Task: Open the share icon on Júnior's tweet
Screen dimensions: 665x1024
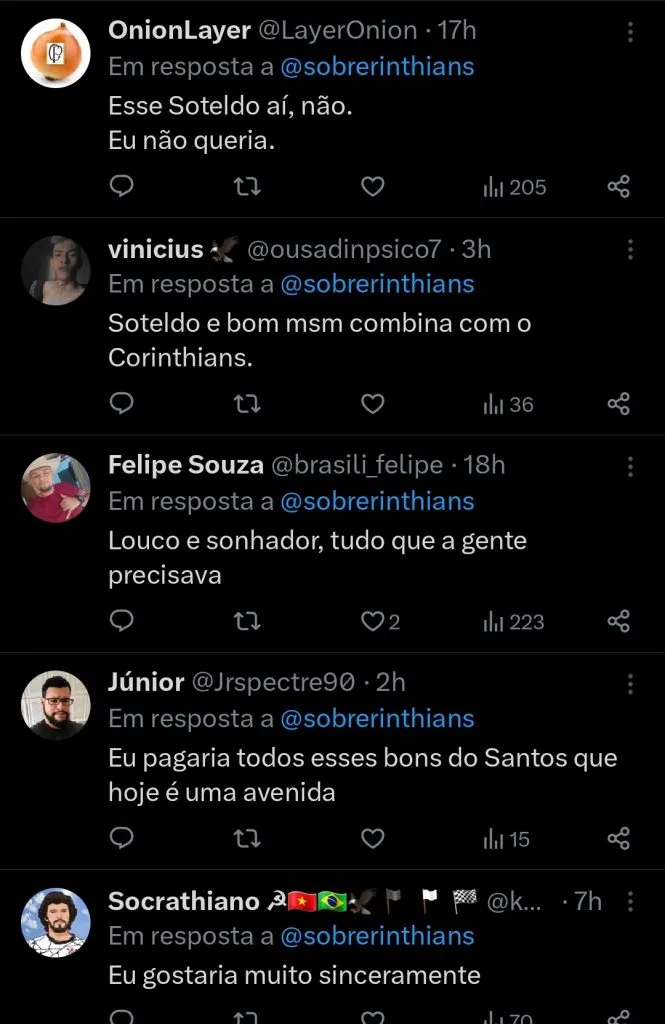Action: (619, 839)
